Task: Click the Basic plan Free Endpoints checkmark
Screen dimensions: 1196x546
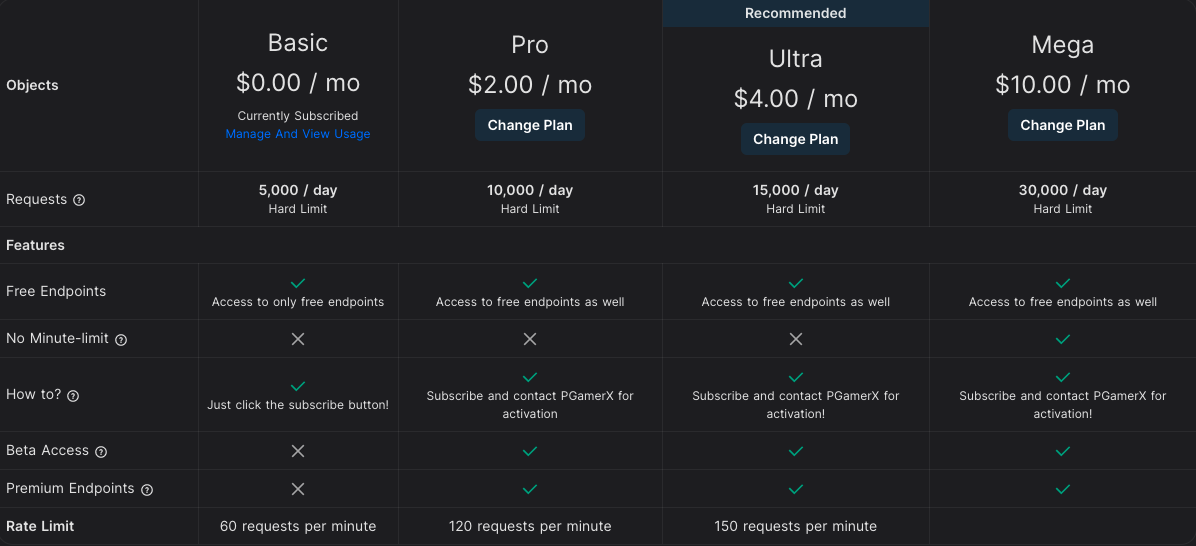Action: [x=298, y=283]
